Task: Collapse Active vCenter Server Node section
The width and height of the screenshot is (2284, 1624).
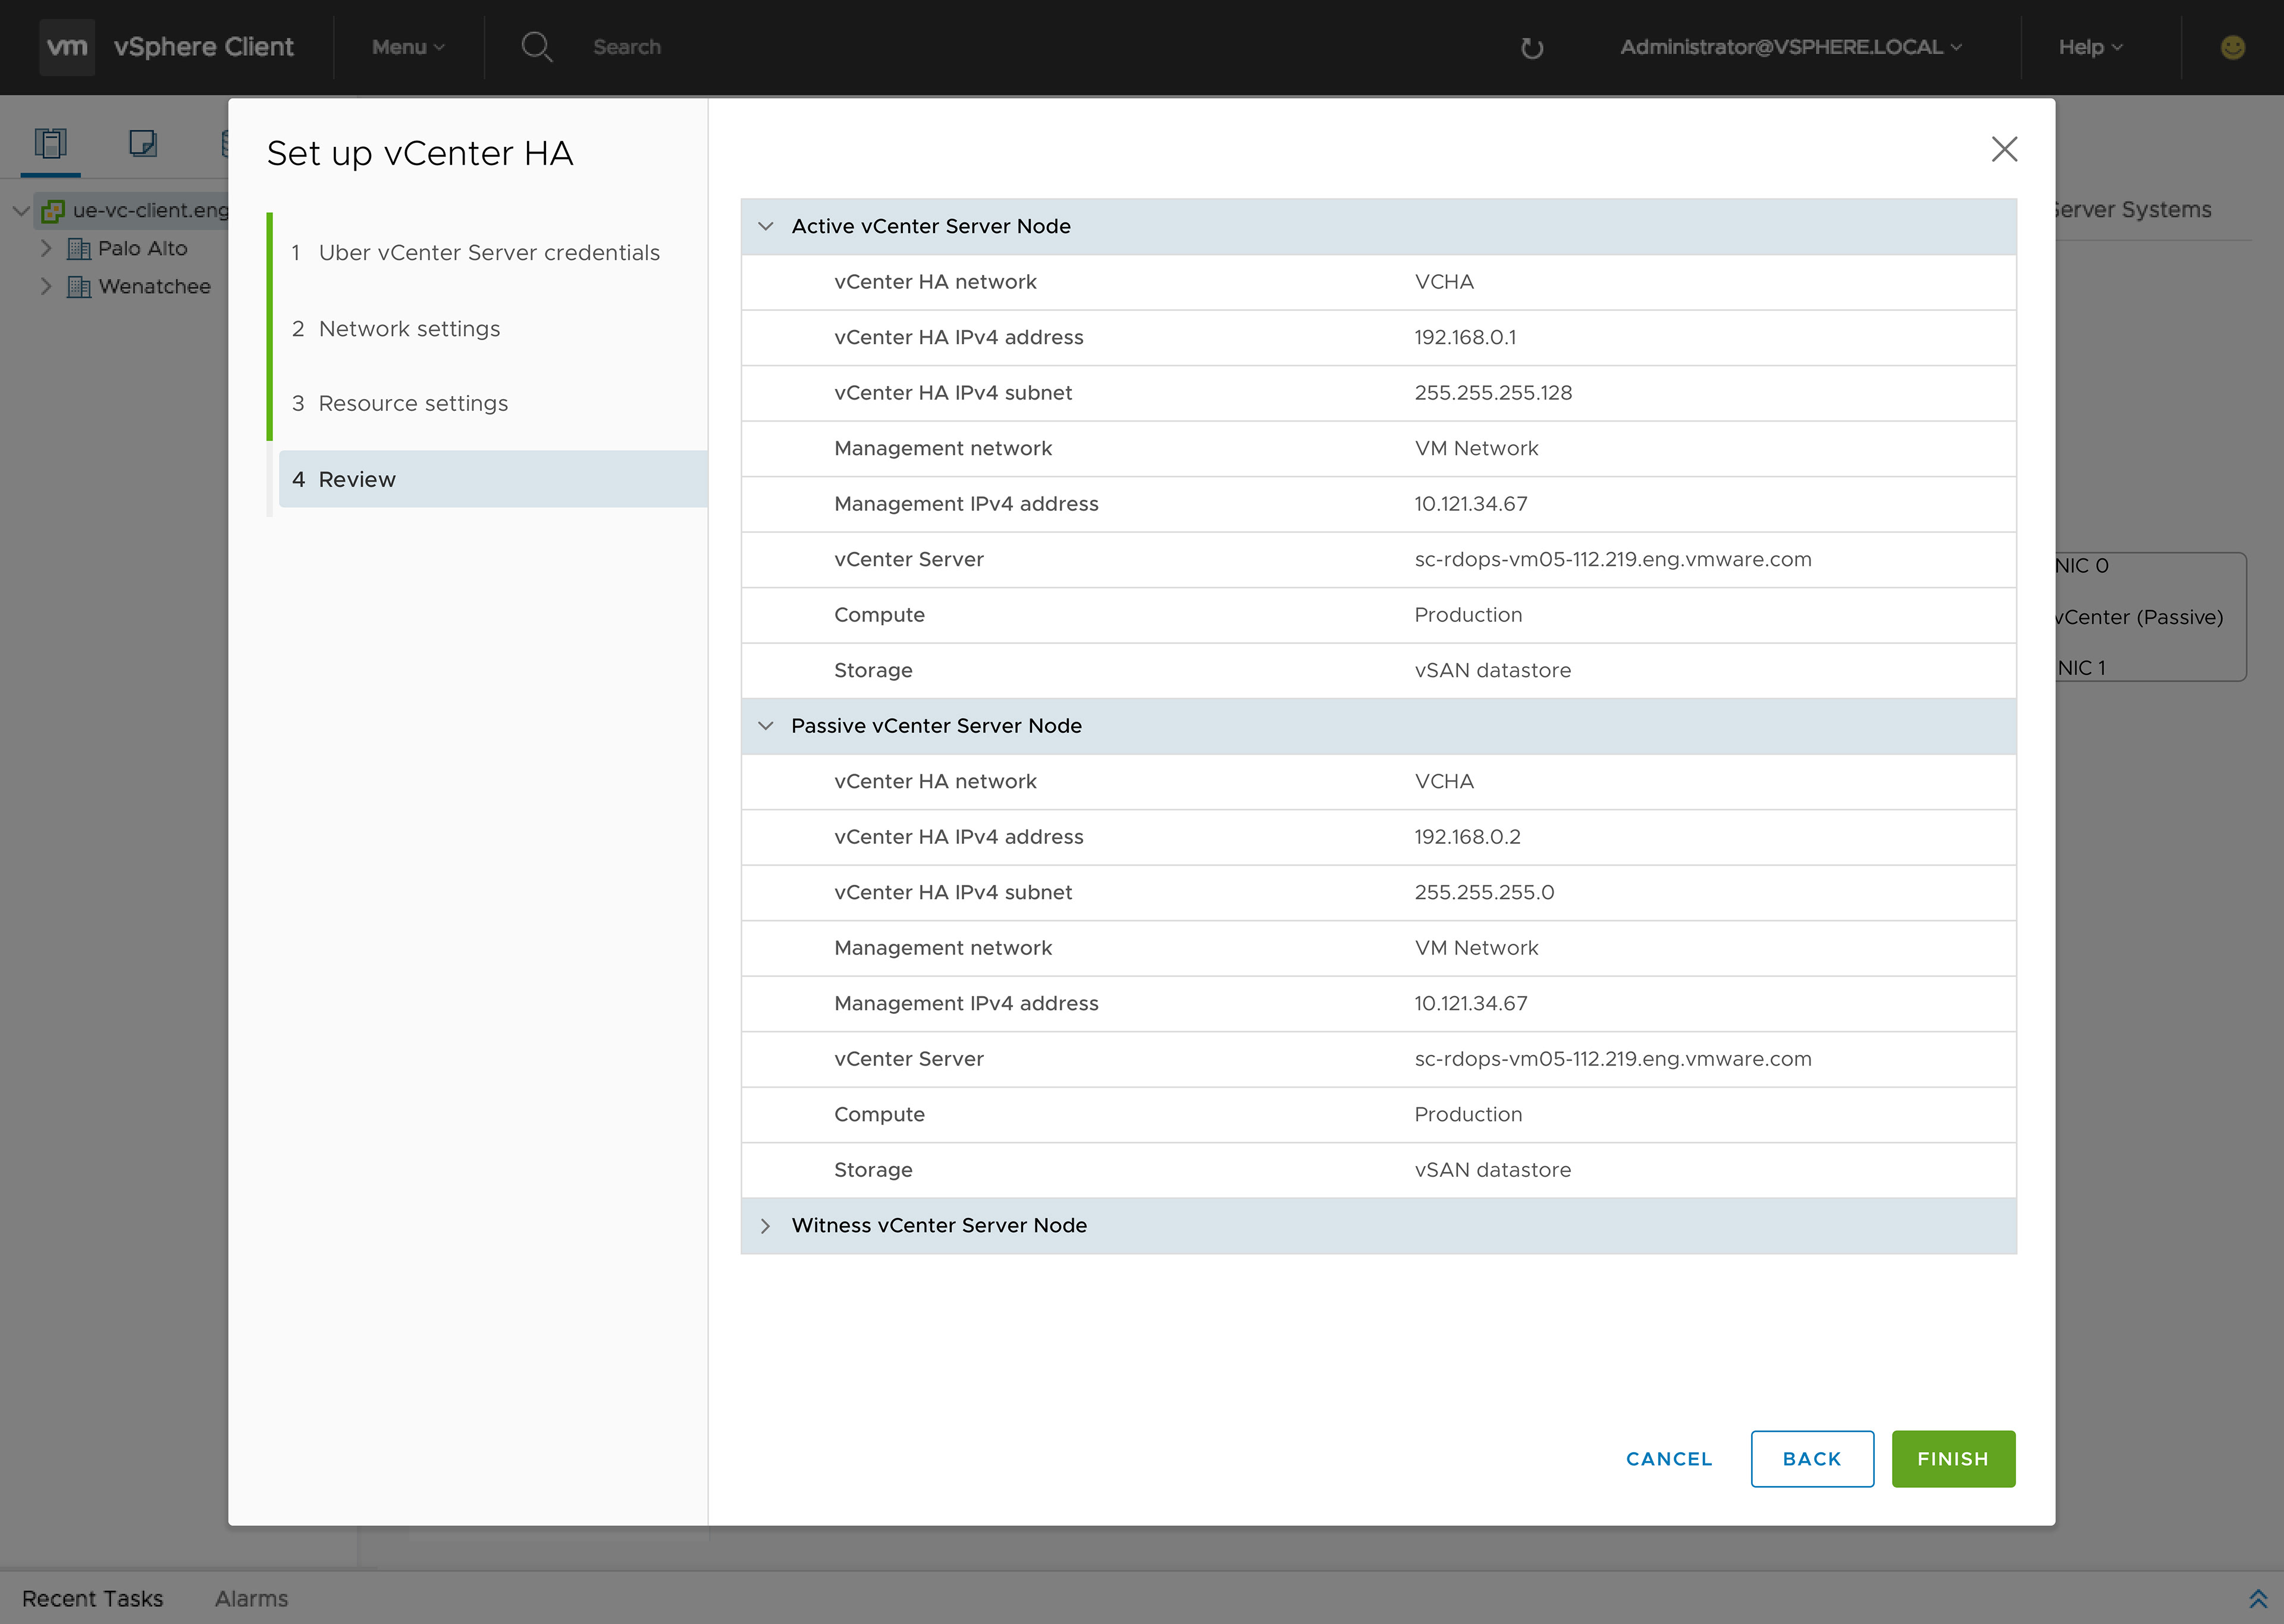Action: [765, 226]
